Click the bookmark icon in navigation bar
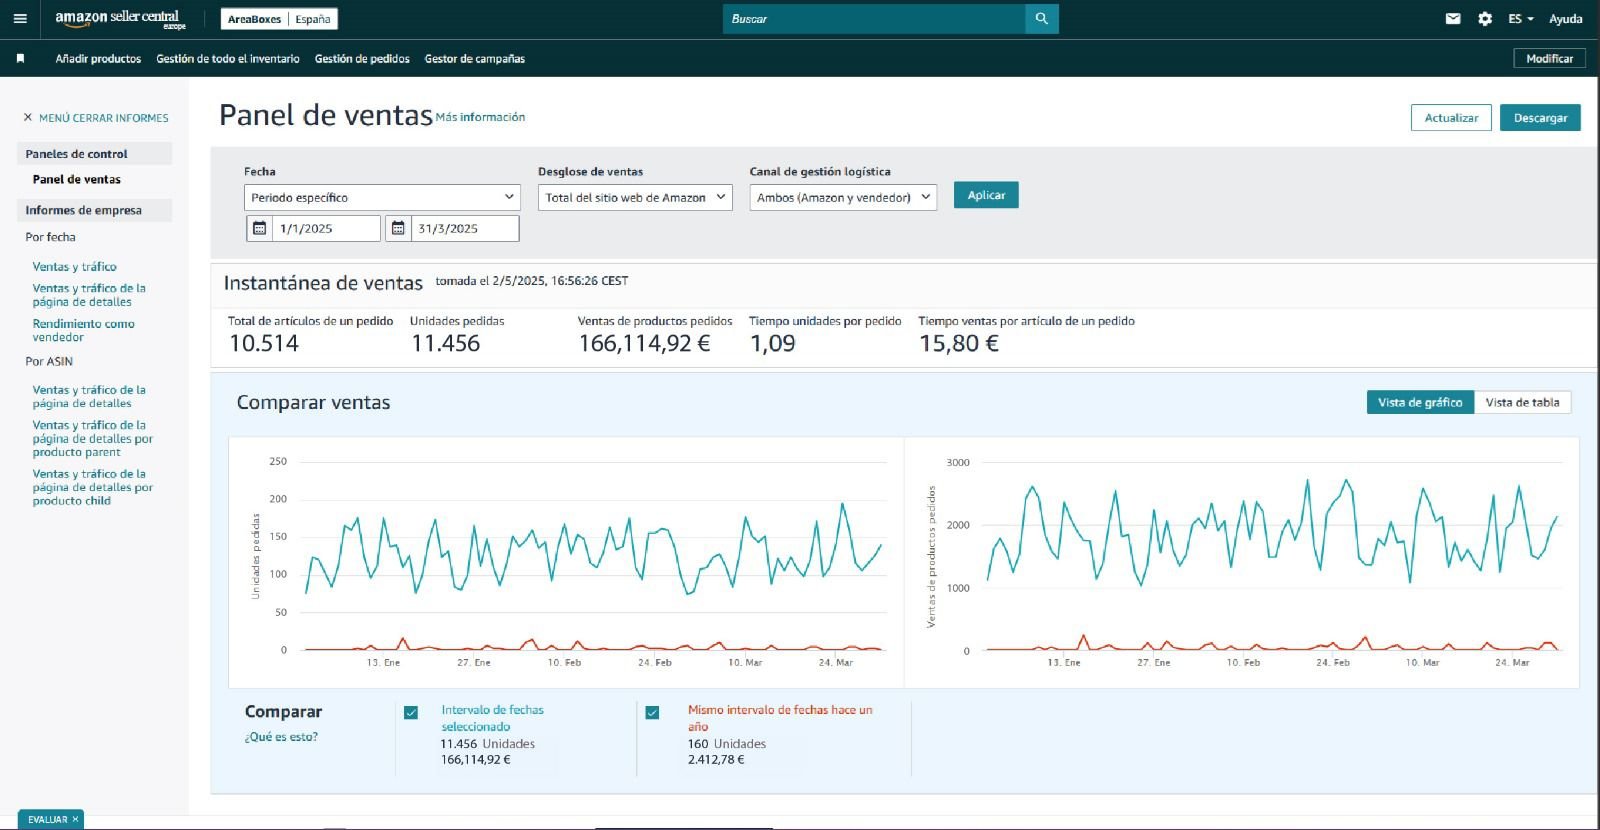Image resolution: width=1600 pixels, height=830 pixels. point(20,59)
